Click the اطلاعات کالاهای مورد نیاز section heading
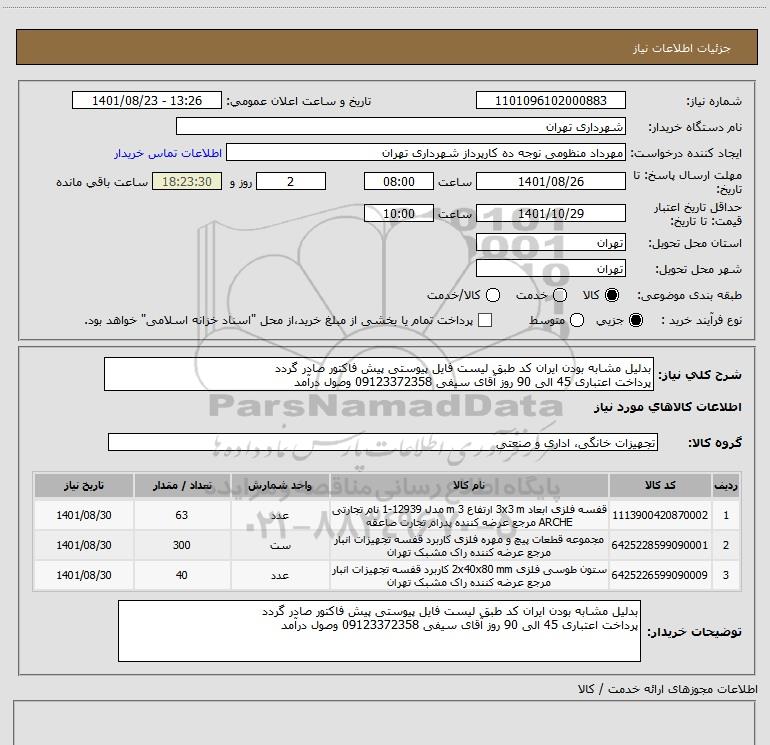770x745 pixels. coord(667,407)
